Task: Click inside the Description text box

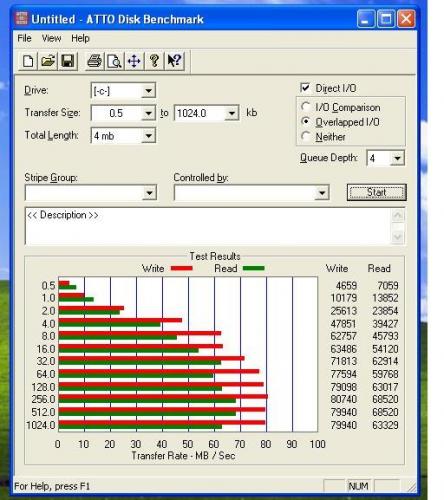Action: click(208, 226)
